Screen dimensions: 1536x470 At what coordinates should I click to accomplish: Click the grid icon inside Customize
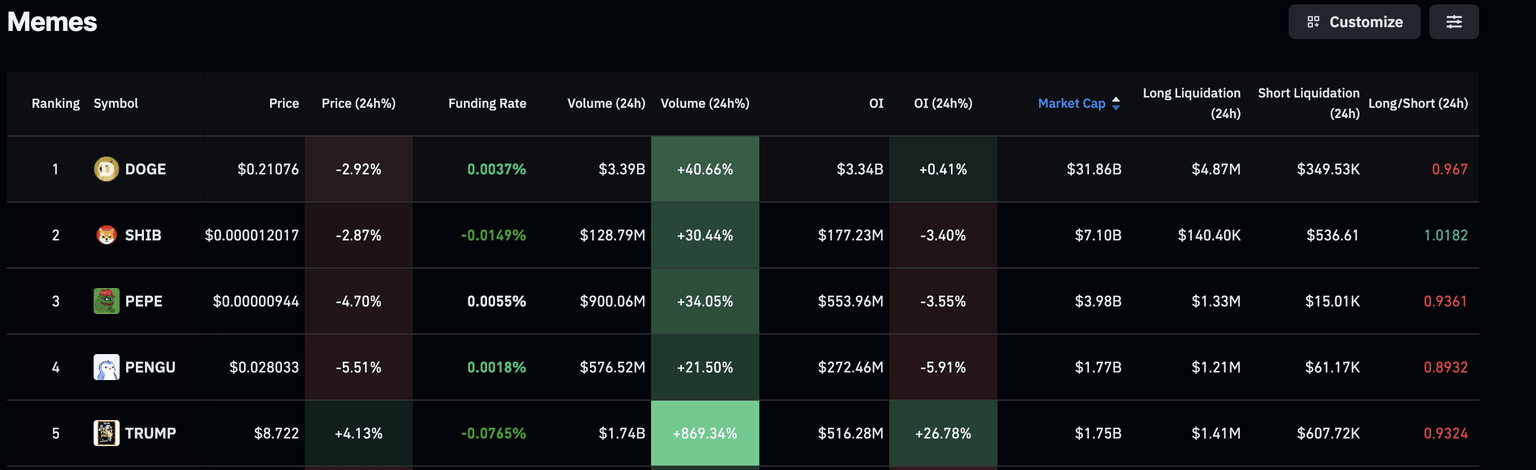pos(1314,22)
